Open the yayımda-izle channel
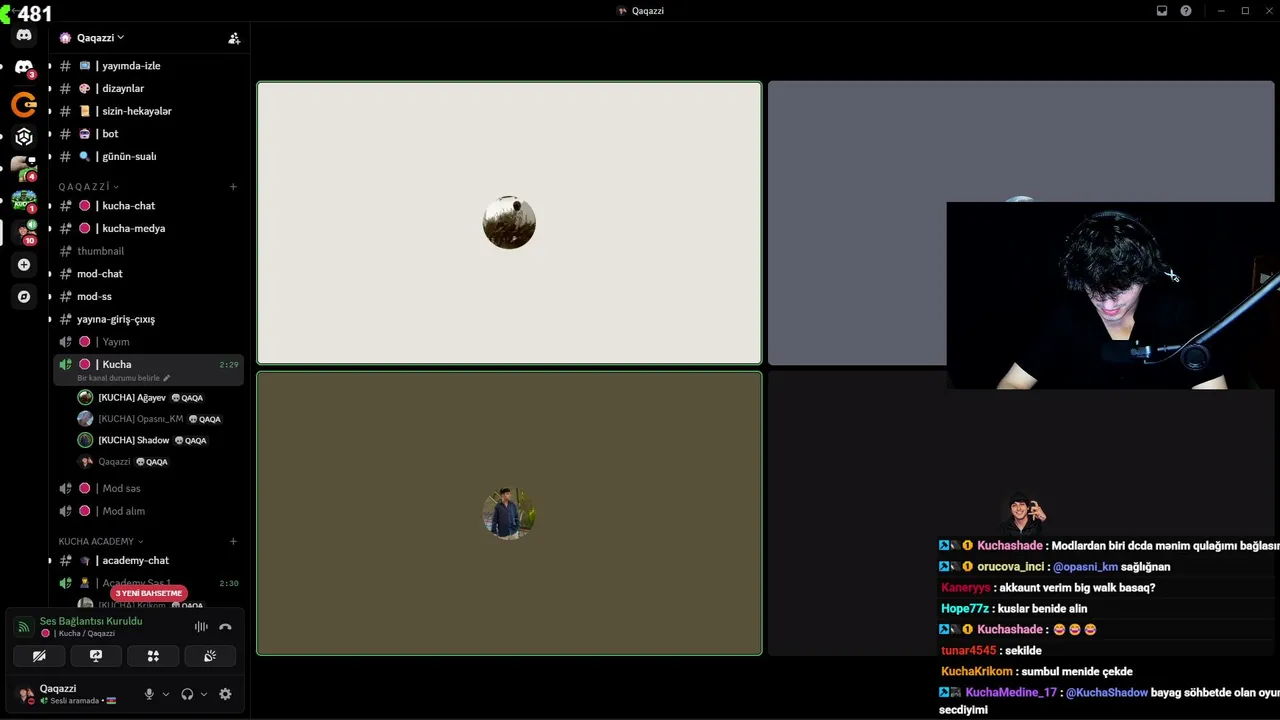 click(x=148, y=66)
